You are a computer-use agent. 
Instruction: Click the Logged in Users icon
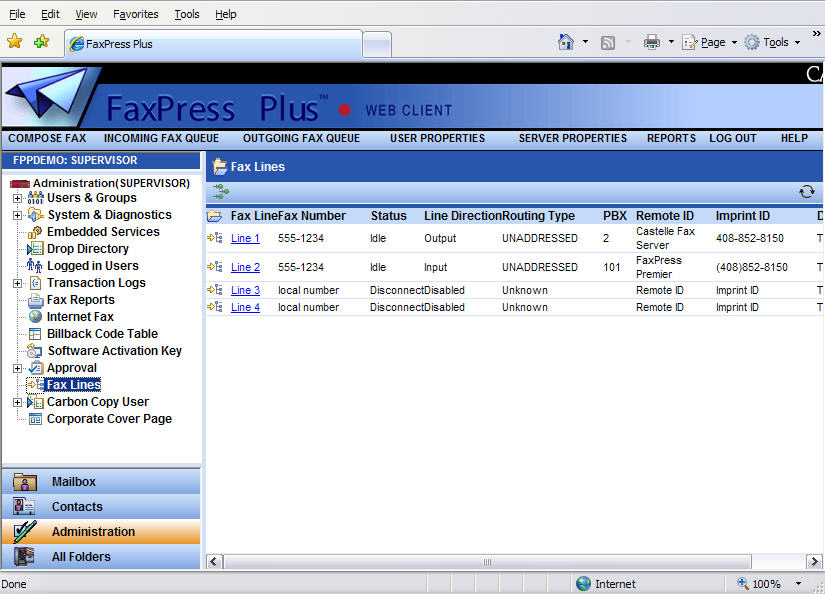pyautogui.click(x=35, y=266)
